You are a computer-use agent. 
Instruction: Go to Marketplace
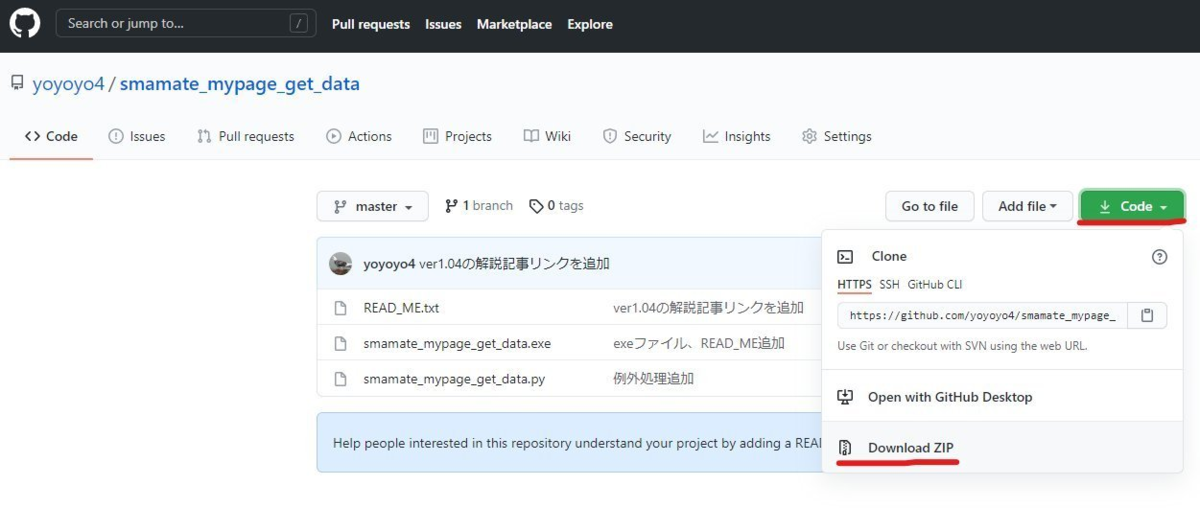tap(514, 24)
